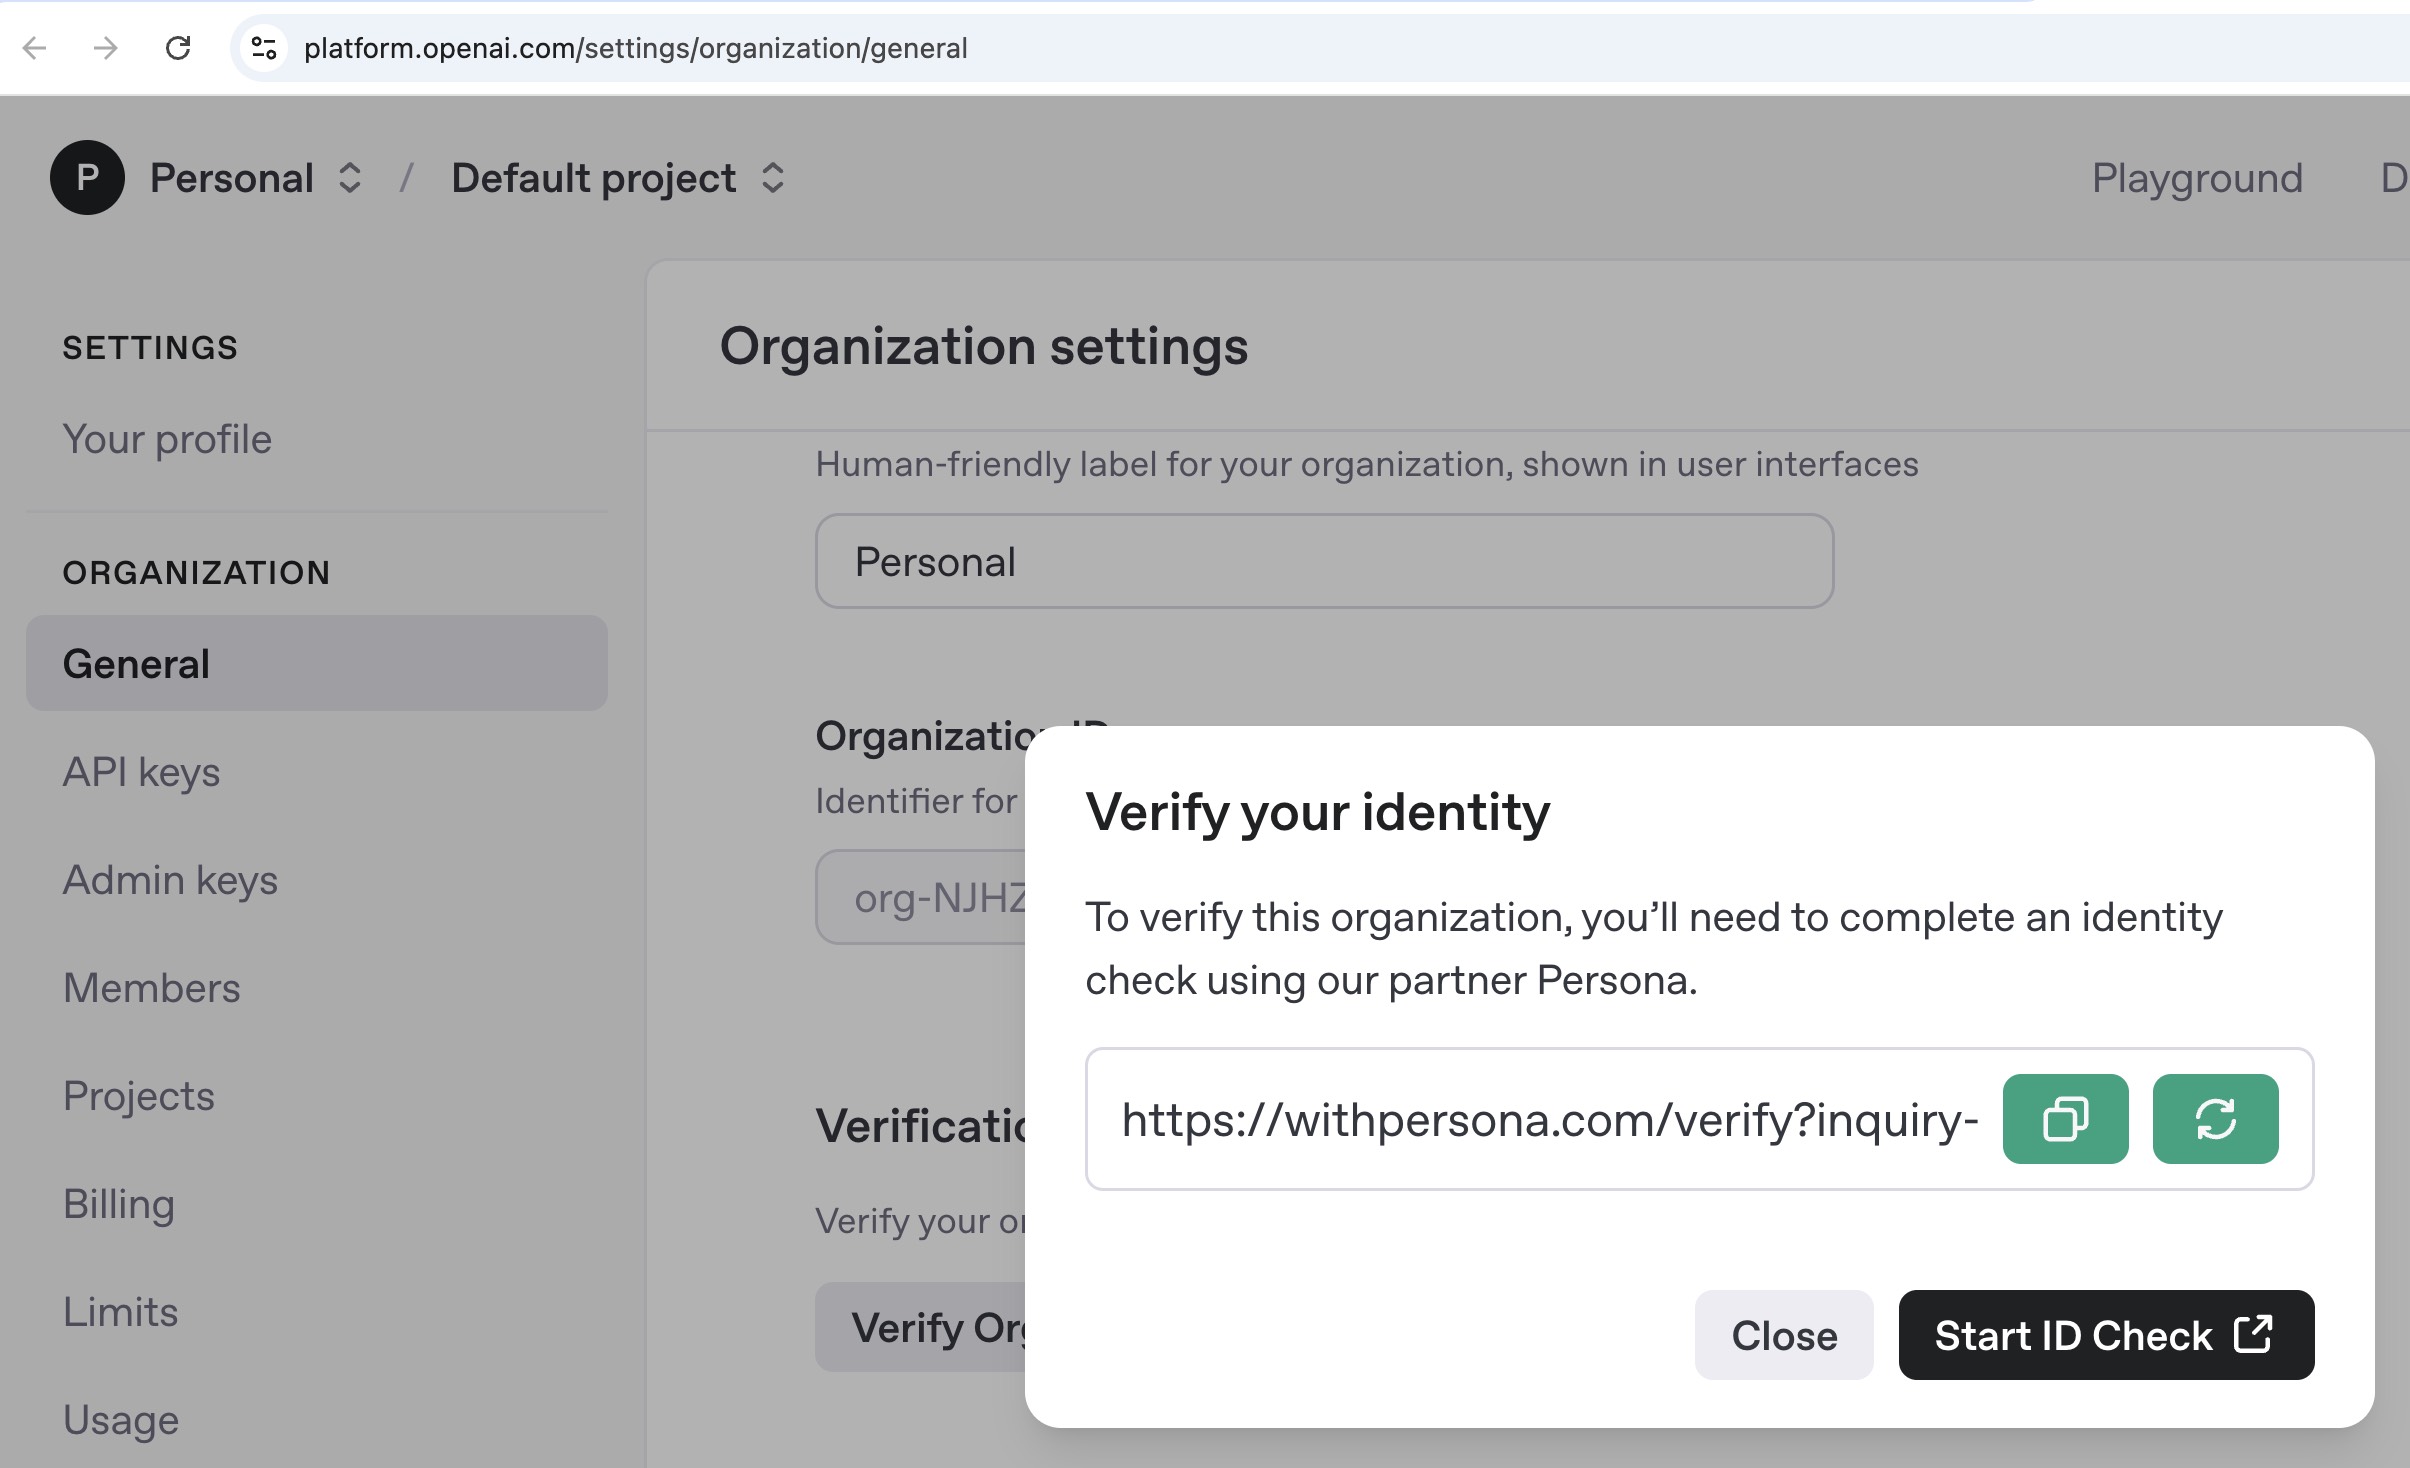Click the Organization settings heading
The width and height of the screenshot is (2410, 1468).
tap(984, 347)
